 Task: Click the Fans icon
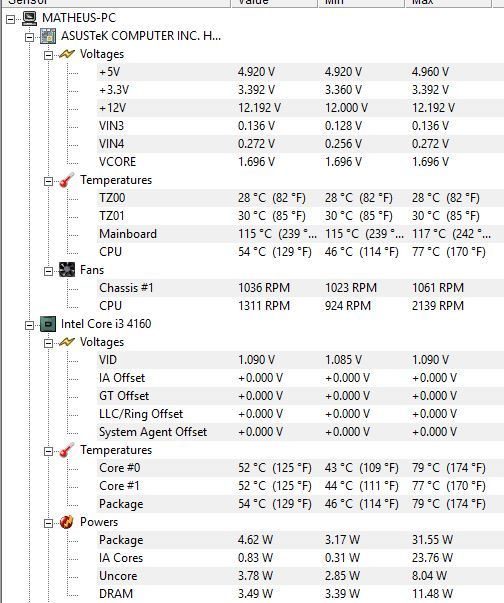pyautogui.click(x=67, y=270)
